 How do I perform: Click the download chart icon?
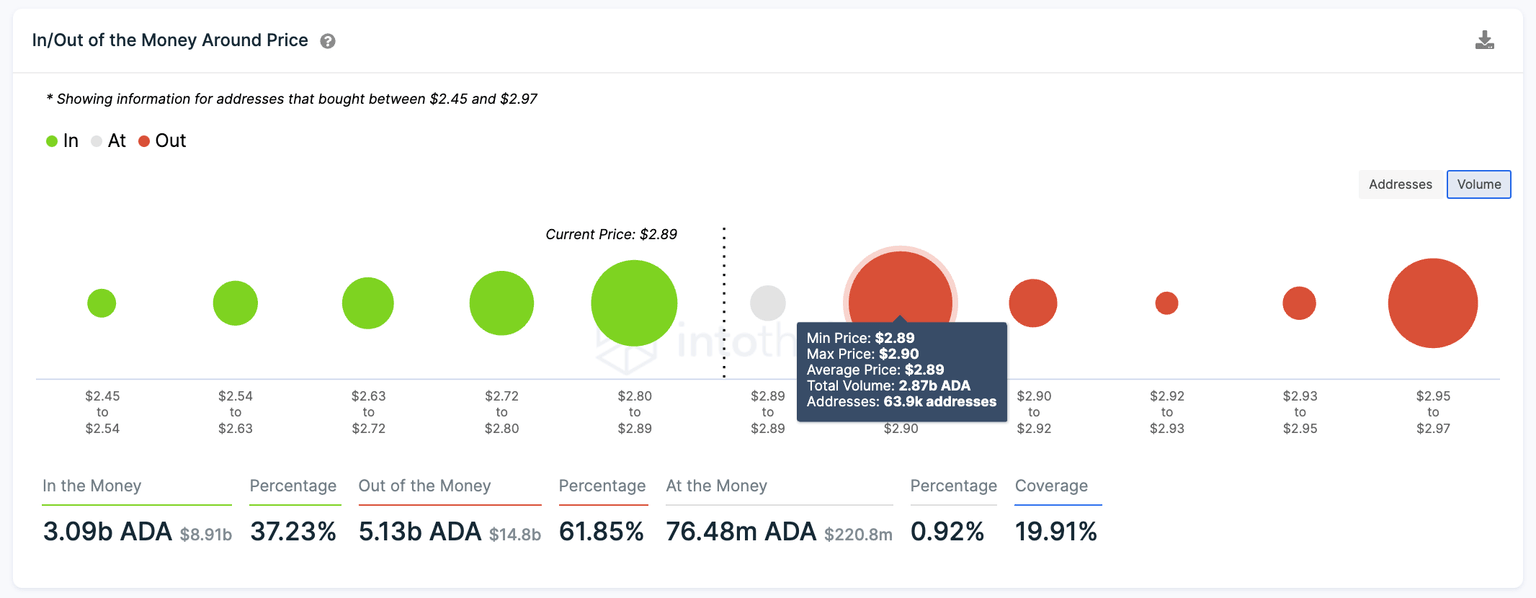tap(1485, 40)
